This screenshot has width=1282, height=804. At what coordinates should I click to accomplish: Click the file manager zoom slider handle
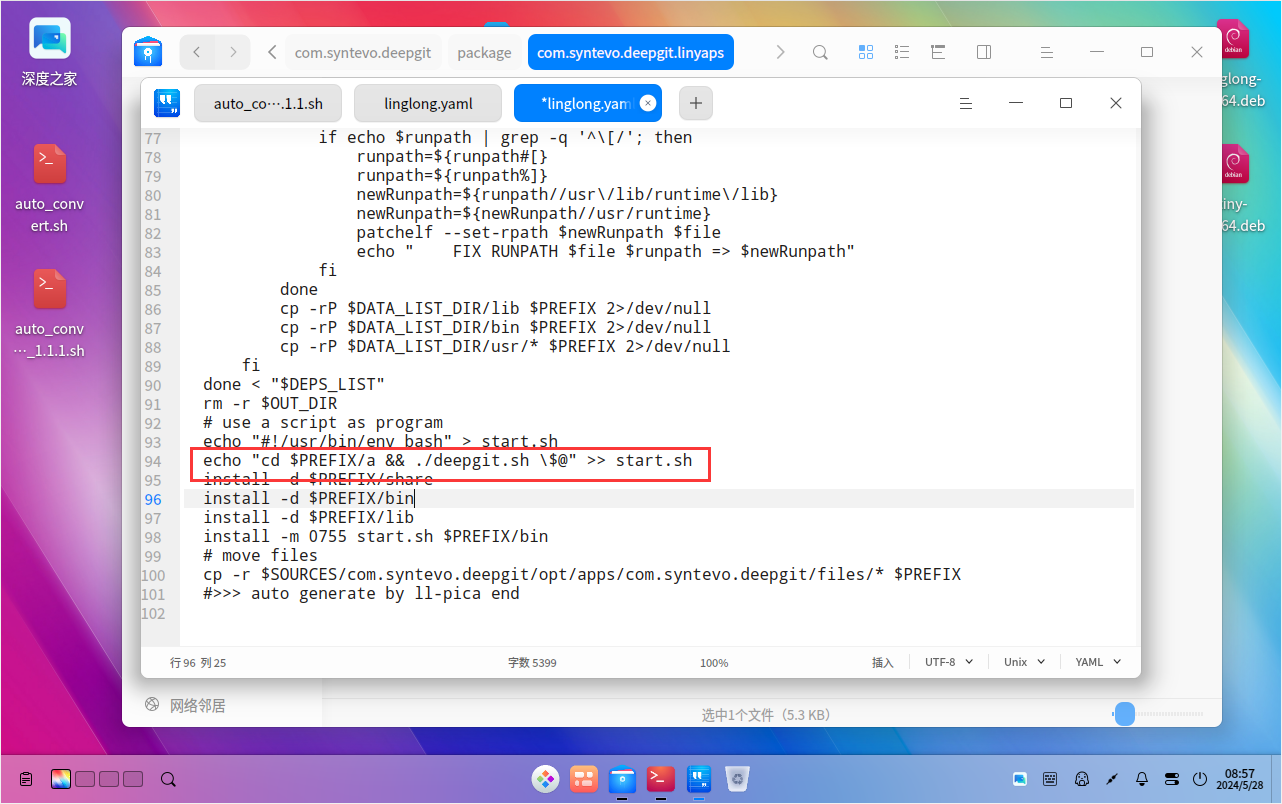point(1125,713)
